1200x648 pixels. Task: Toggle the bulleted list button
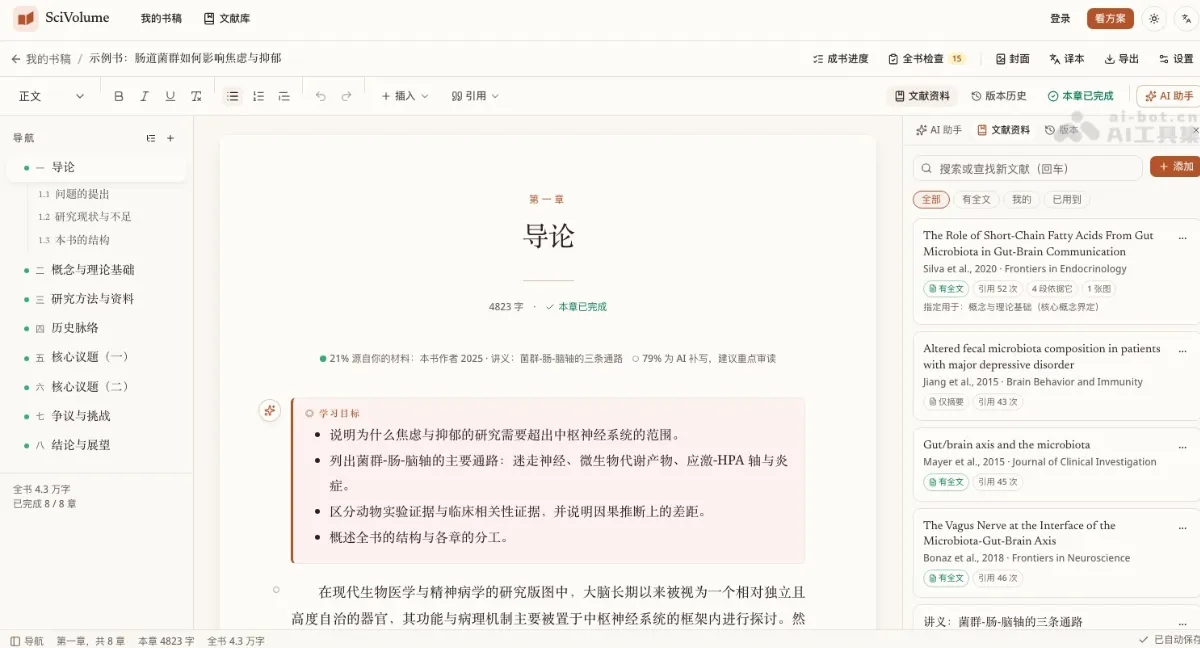click(232, 96)
